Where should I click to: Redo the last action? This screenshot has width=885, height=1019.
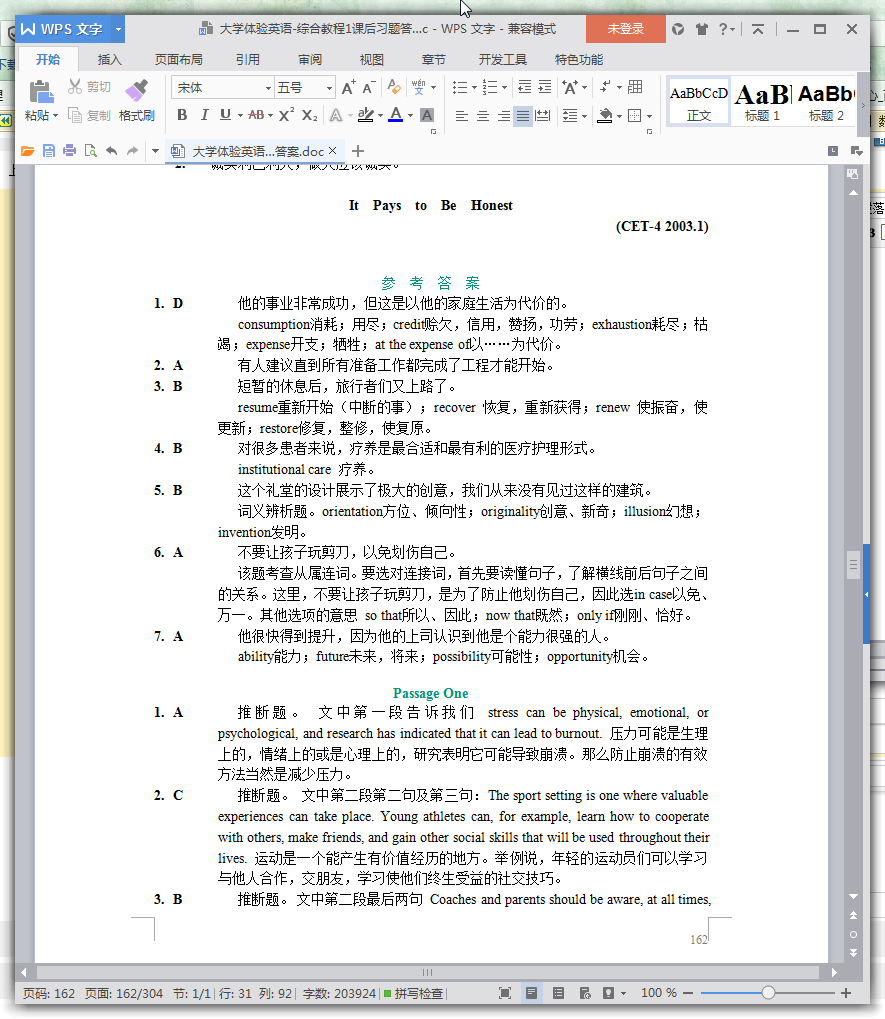(133, 151)
